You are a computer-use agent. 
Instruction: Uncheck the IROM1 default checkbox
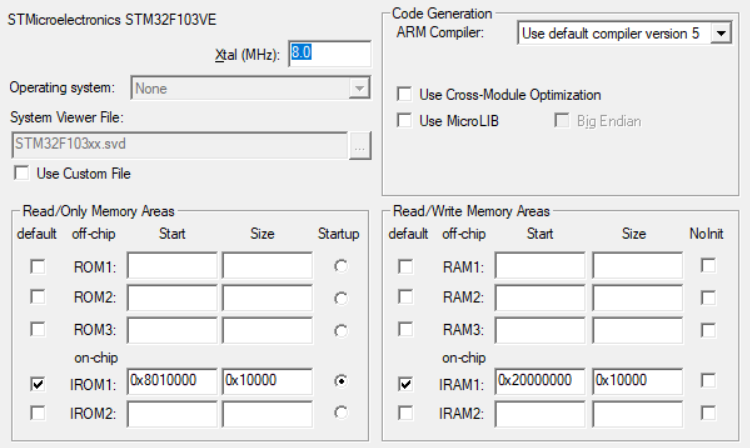point(38,383)
